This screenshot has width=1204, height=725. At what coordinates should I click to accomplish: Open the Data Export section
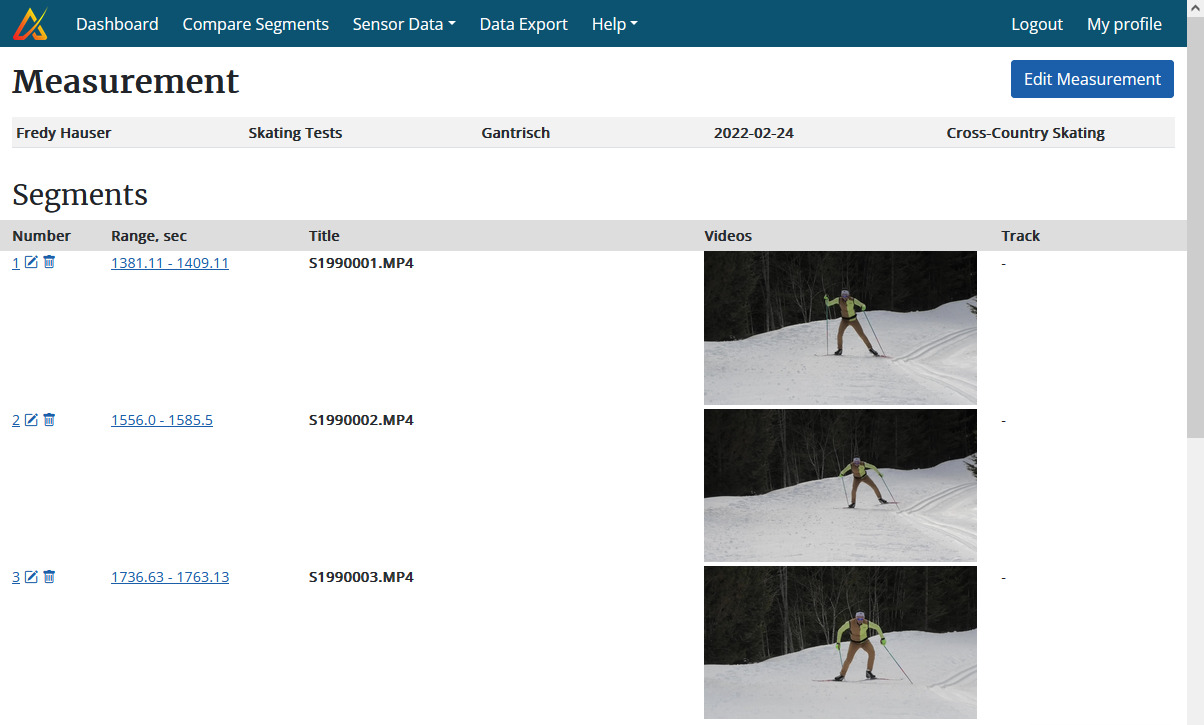tap(523, 23)
